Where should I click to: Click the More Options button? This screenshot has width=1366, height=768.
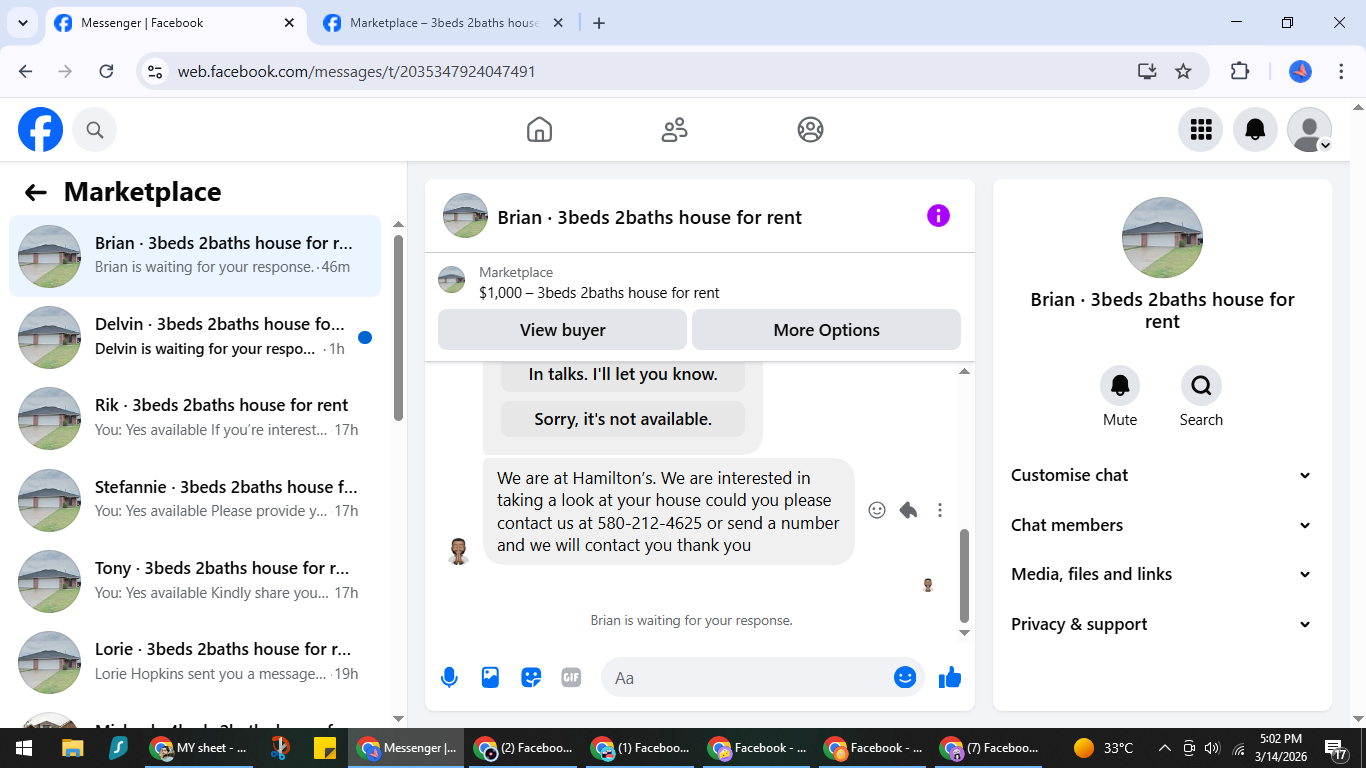coord(826,330)
